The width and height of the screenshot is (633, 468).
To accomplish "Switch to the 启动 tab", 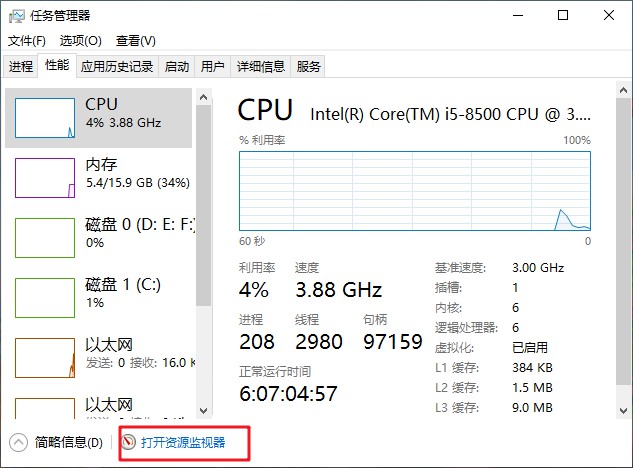I will tap(177, 67).
